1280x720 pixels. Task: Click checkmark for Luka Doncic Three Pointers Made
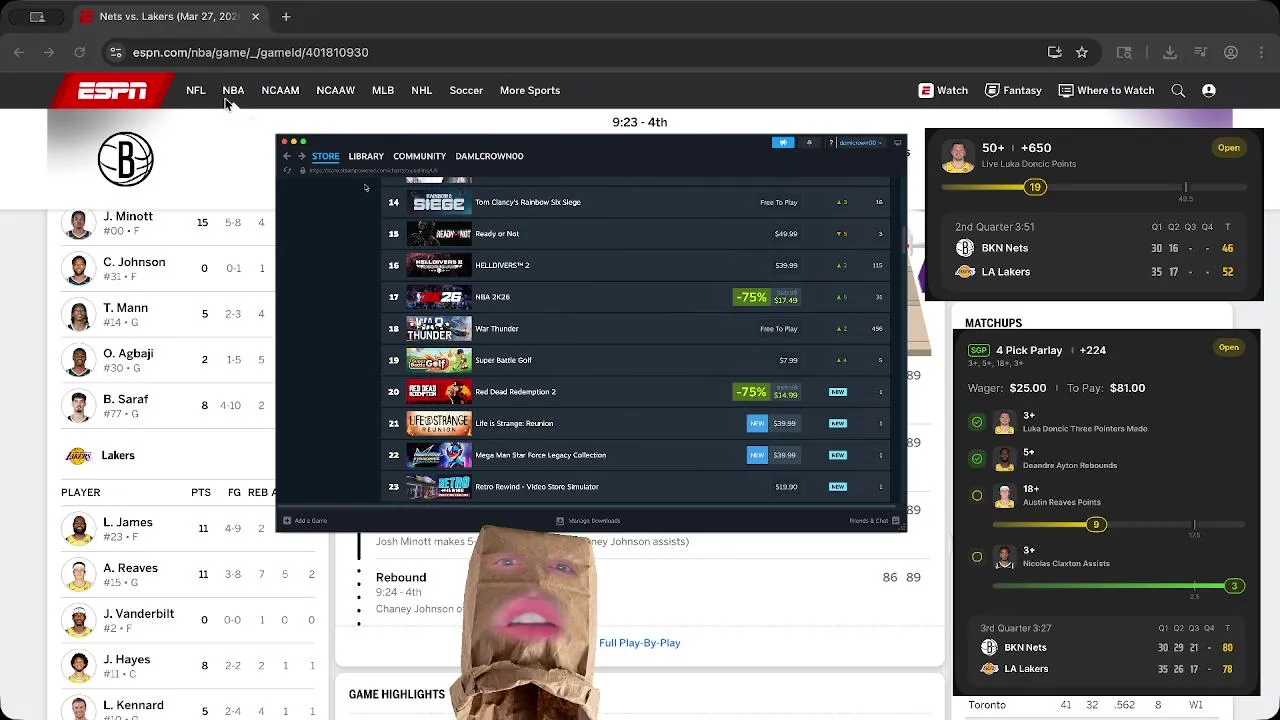point(977,422)
